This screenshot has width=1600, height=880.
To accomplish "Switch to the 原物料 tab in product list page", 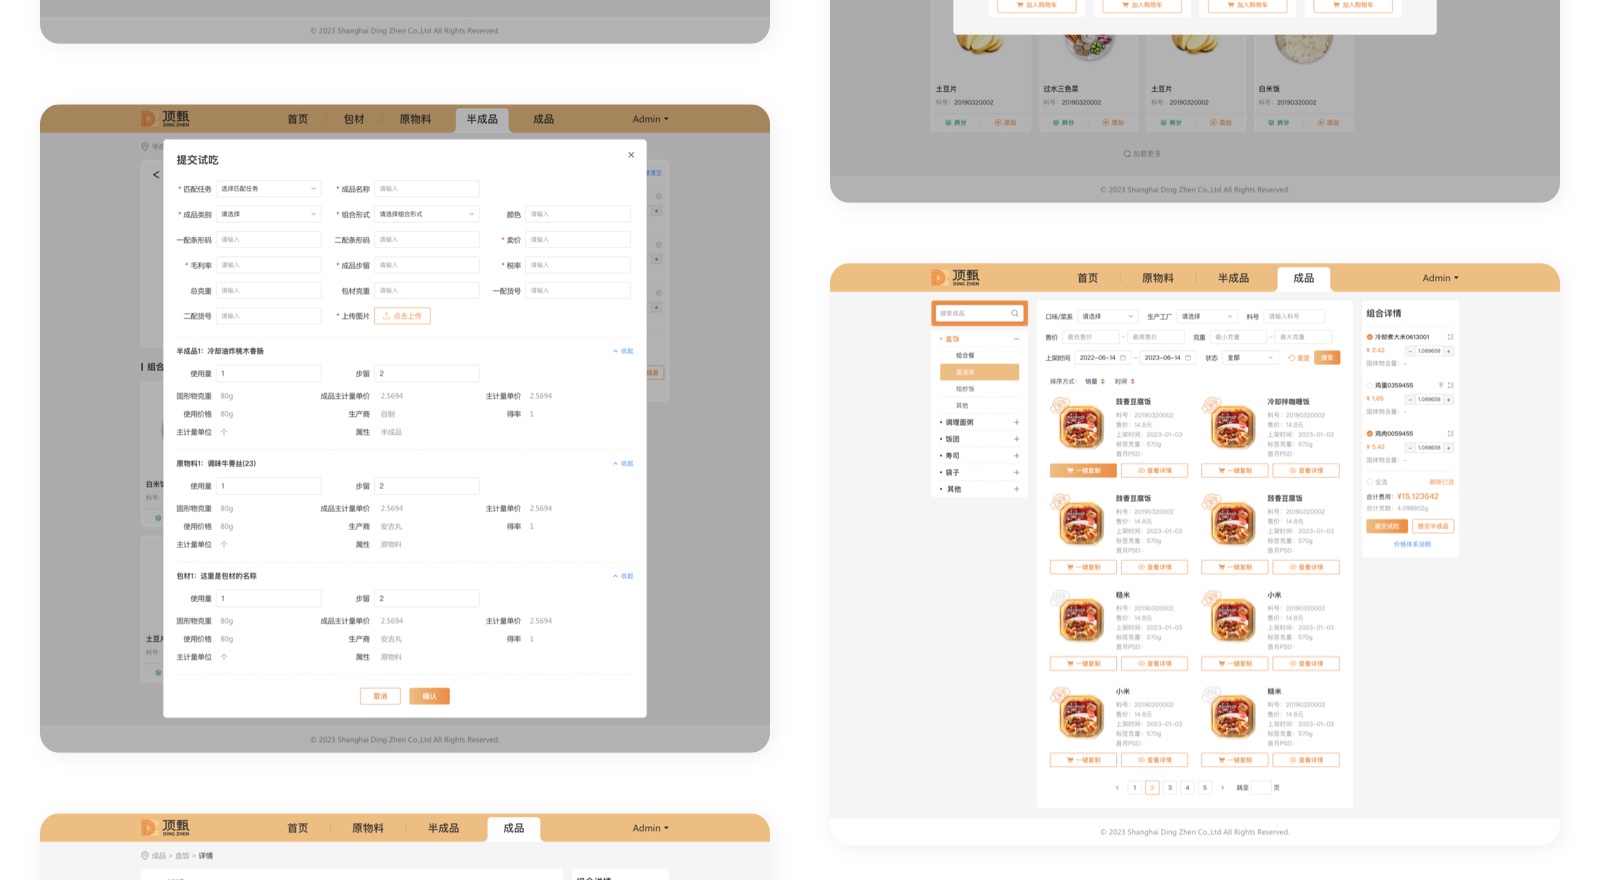I will point(1157,278).
